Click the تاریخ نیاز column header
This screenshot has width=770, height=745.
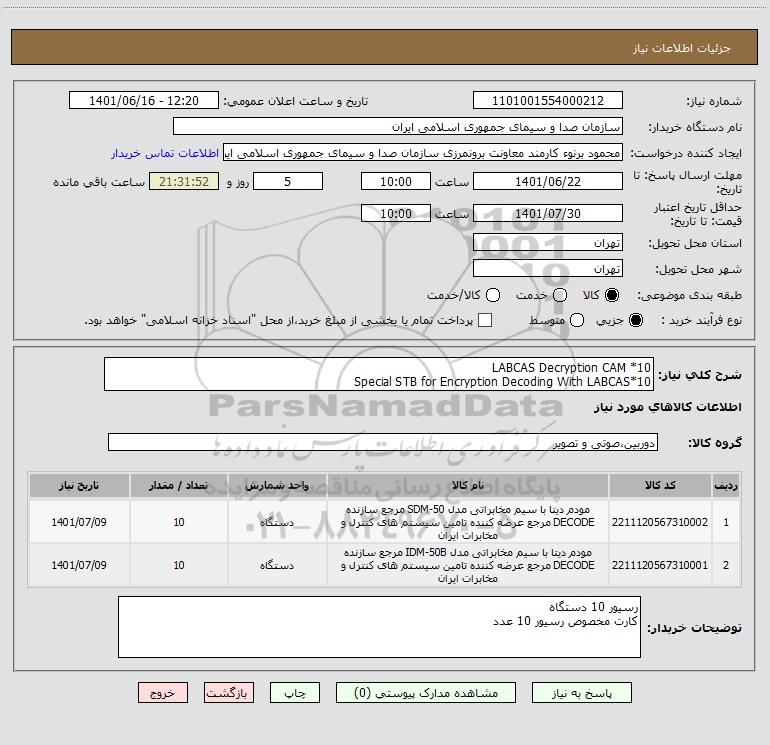point(79,485)
